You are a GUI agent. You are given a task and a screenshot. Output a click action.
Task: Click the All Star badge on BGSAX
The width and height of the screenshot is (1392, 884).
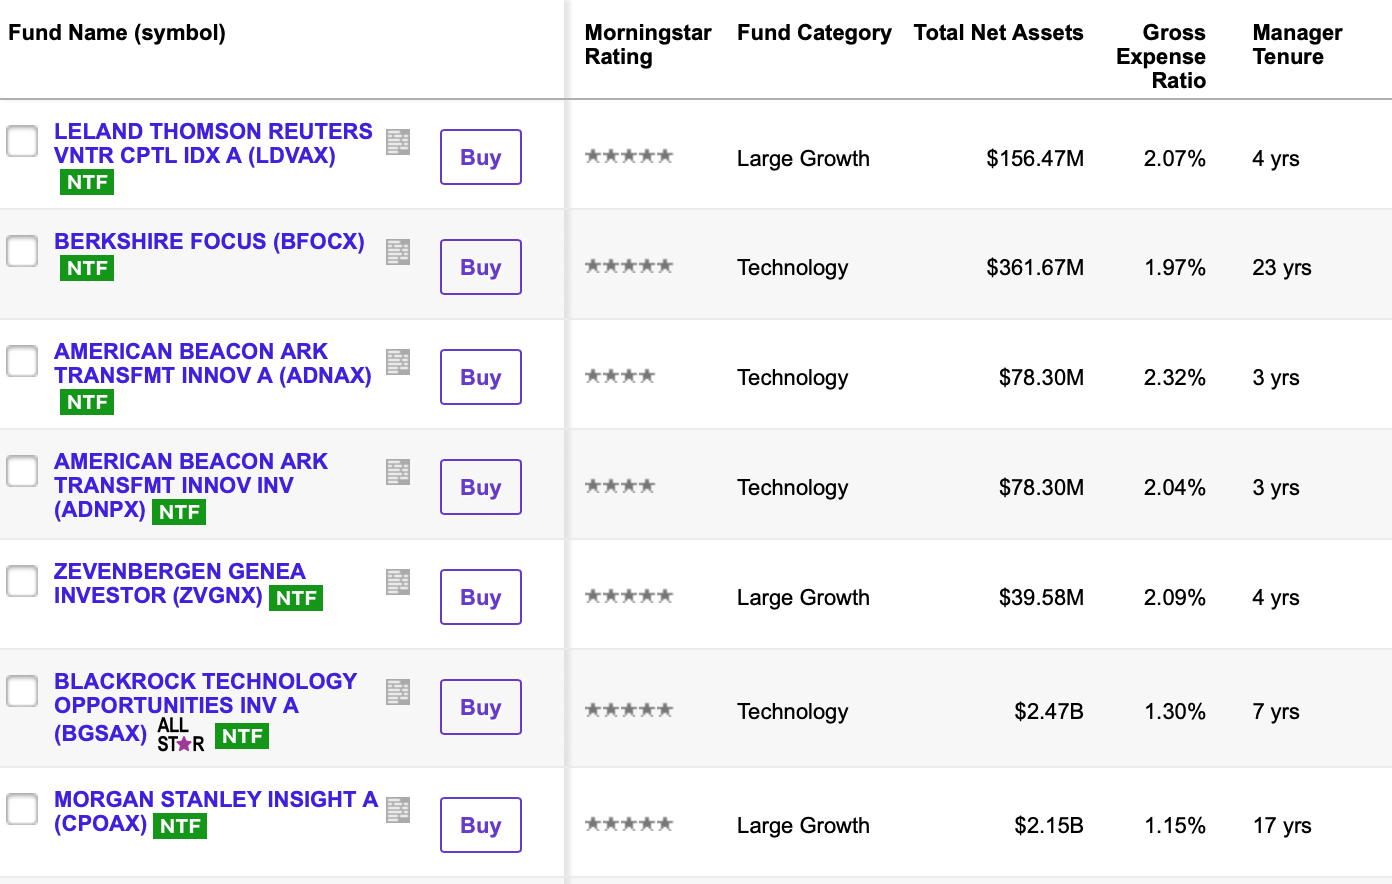(x=180, y=735)
